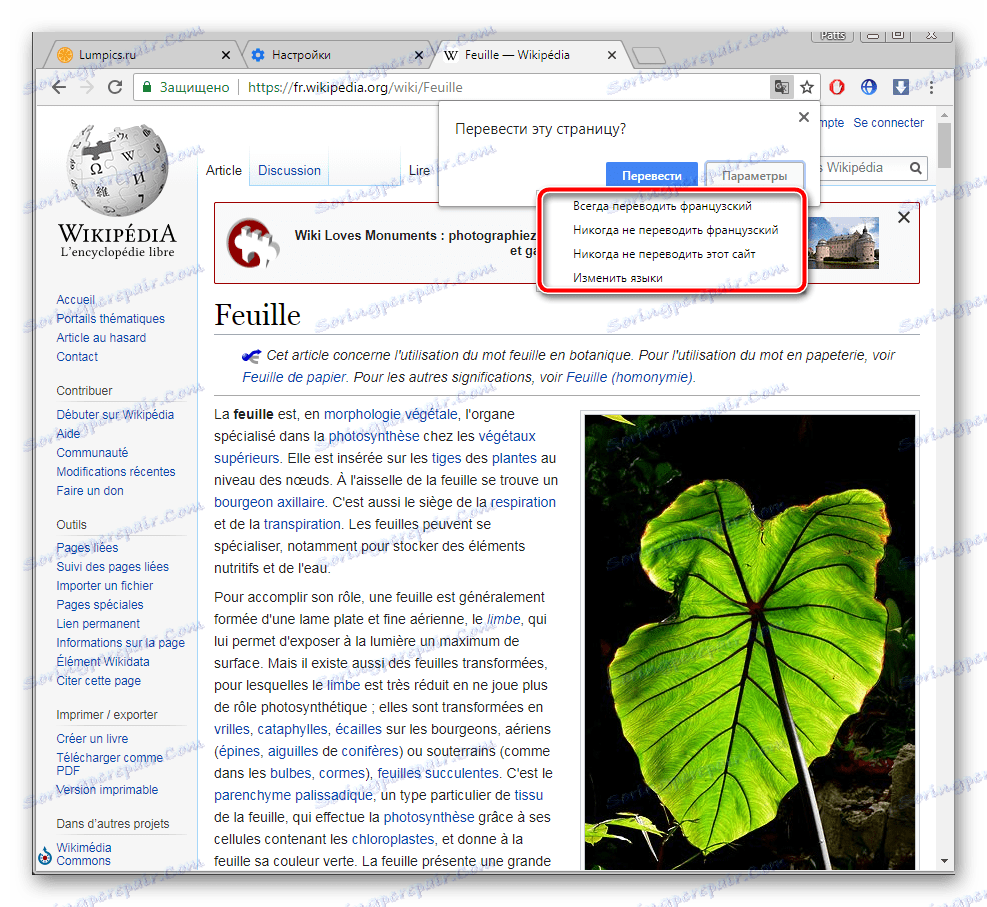Image resolution: width=987 pixels, height=907 pixels.
Task: Close the Lumpics.ru tab
Action: [x=226, y=55]
